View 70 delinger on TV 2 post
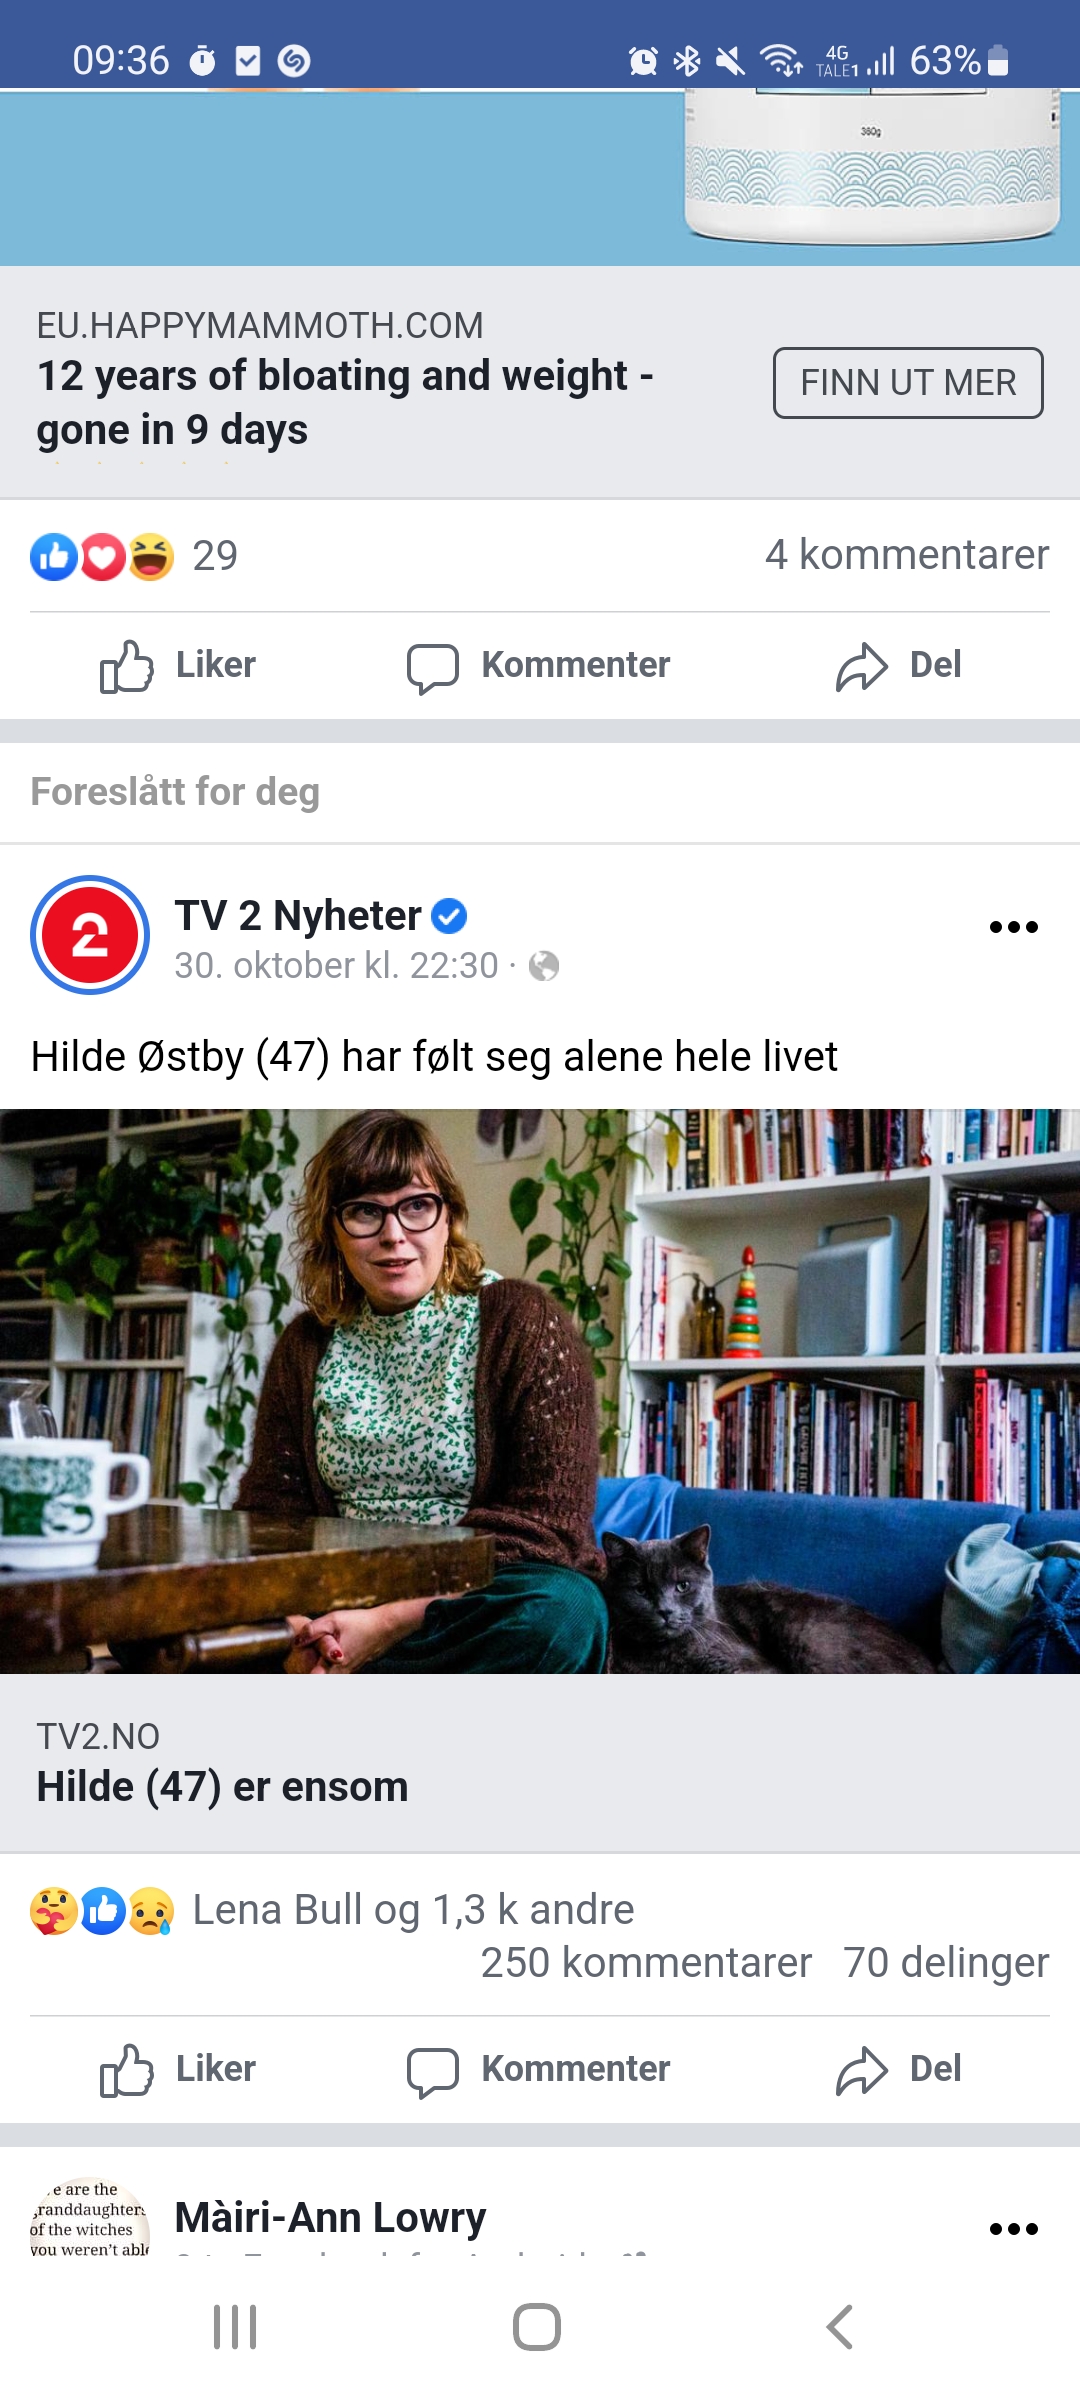Image resolution: width=1080 pixels, height=2400 pixels. tap(946, 1963)
